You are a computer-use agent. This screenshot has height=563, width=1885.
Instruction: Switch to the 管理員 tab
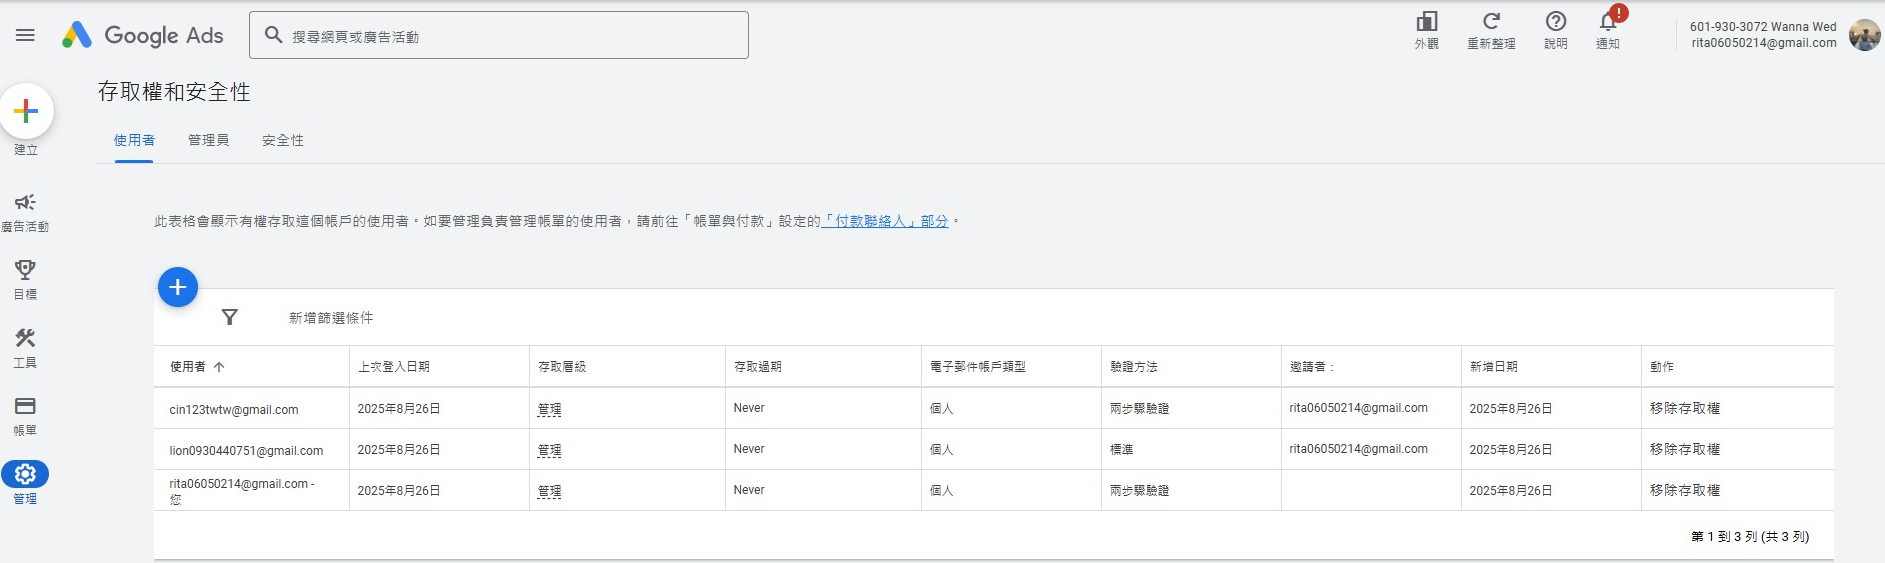coord(208,140)
